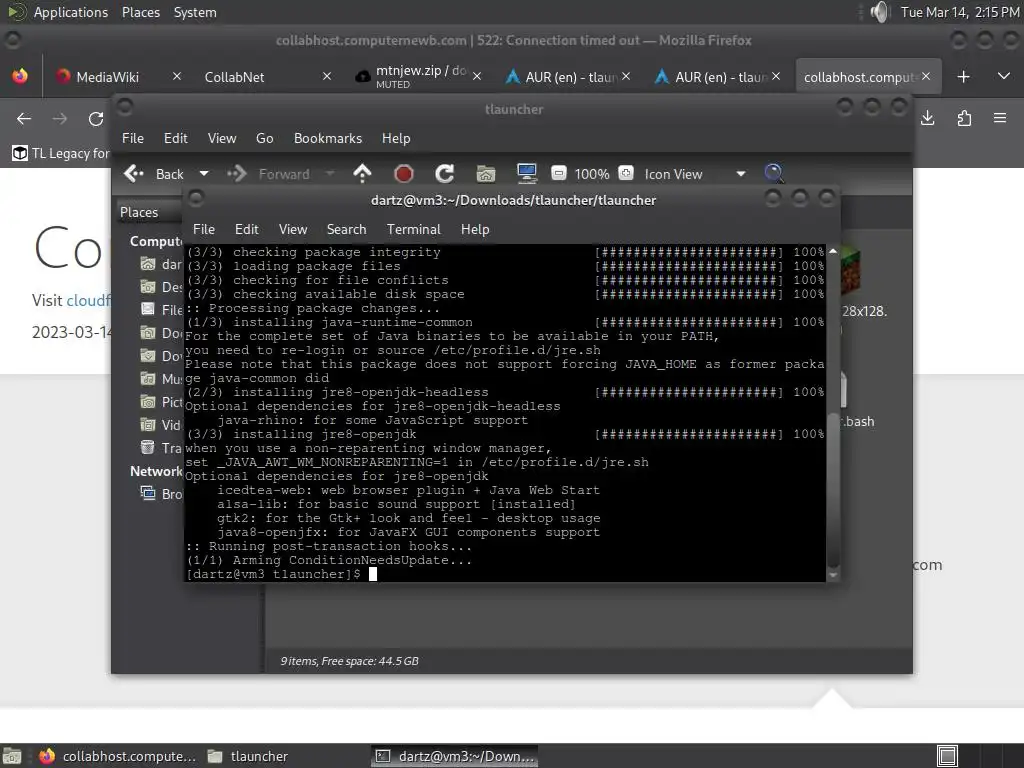The image size is (1024, 768).
Task: Click the clock showing Tue Mar 14
Action: 959,12
